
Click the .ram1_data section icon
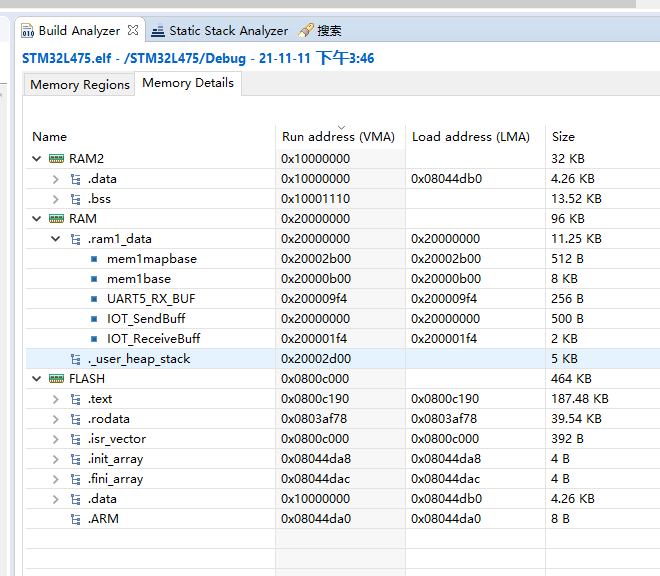pos(76,239)
